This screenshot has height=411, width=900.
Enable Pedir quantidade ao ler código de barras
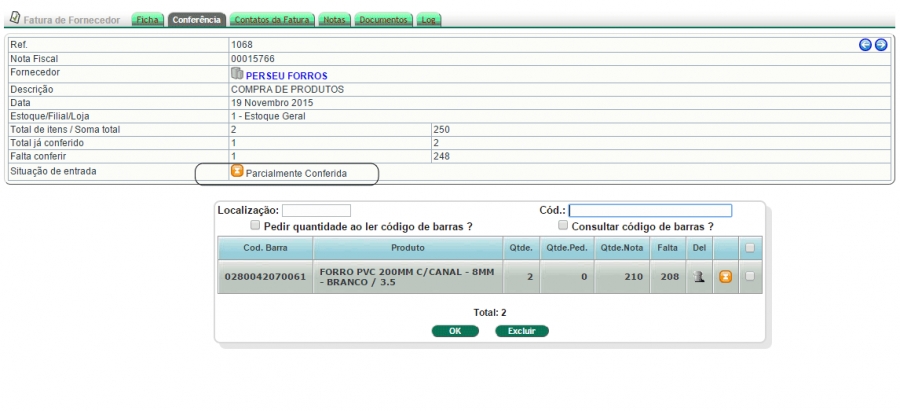pos(255,226)
